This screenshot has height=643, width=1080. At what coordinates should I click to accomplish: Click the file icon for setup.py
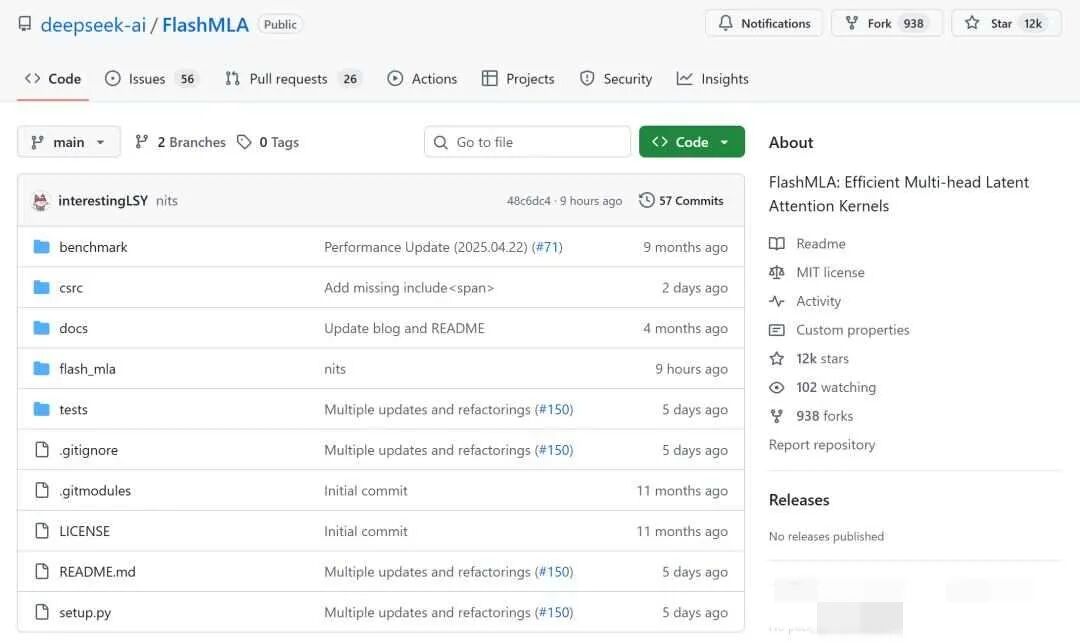(42, 612)
